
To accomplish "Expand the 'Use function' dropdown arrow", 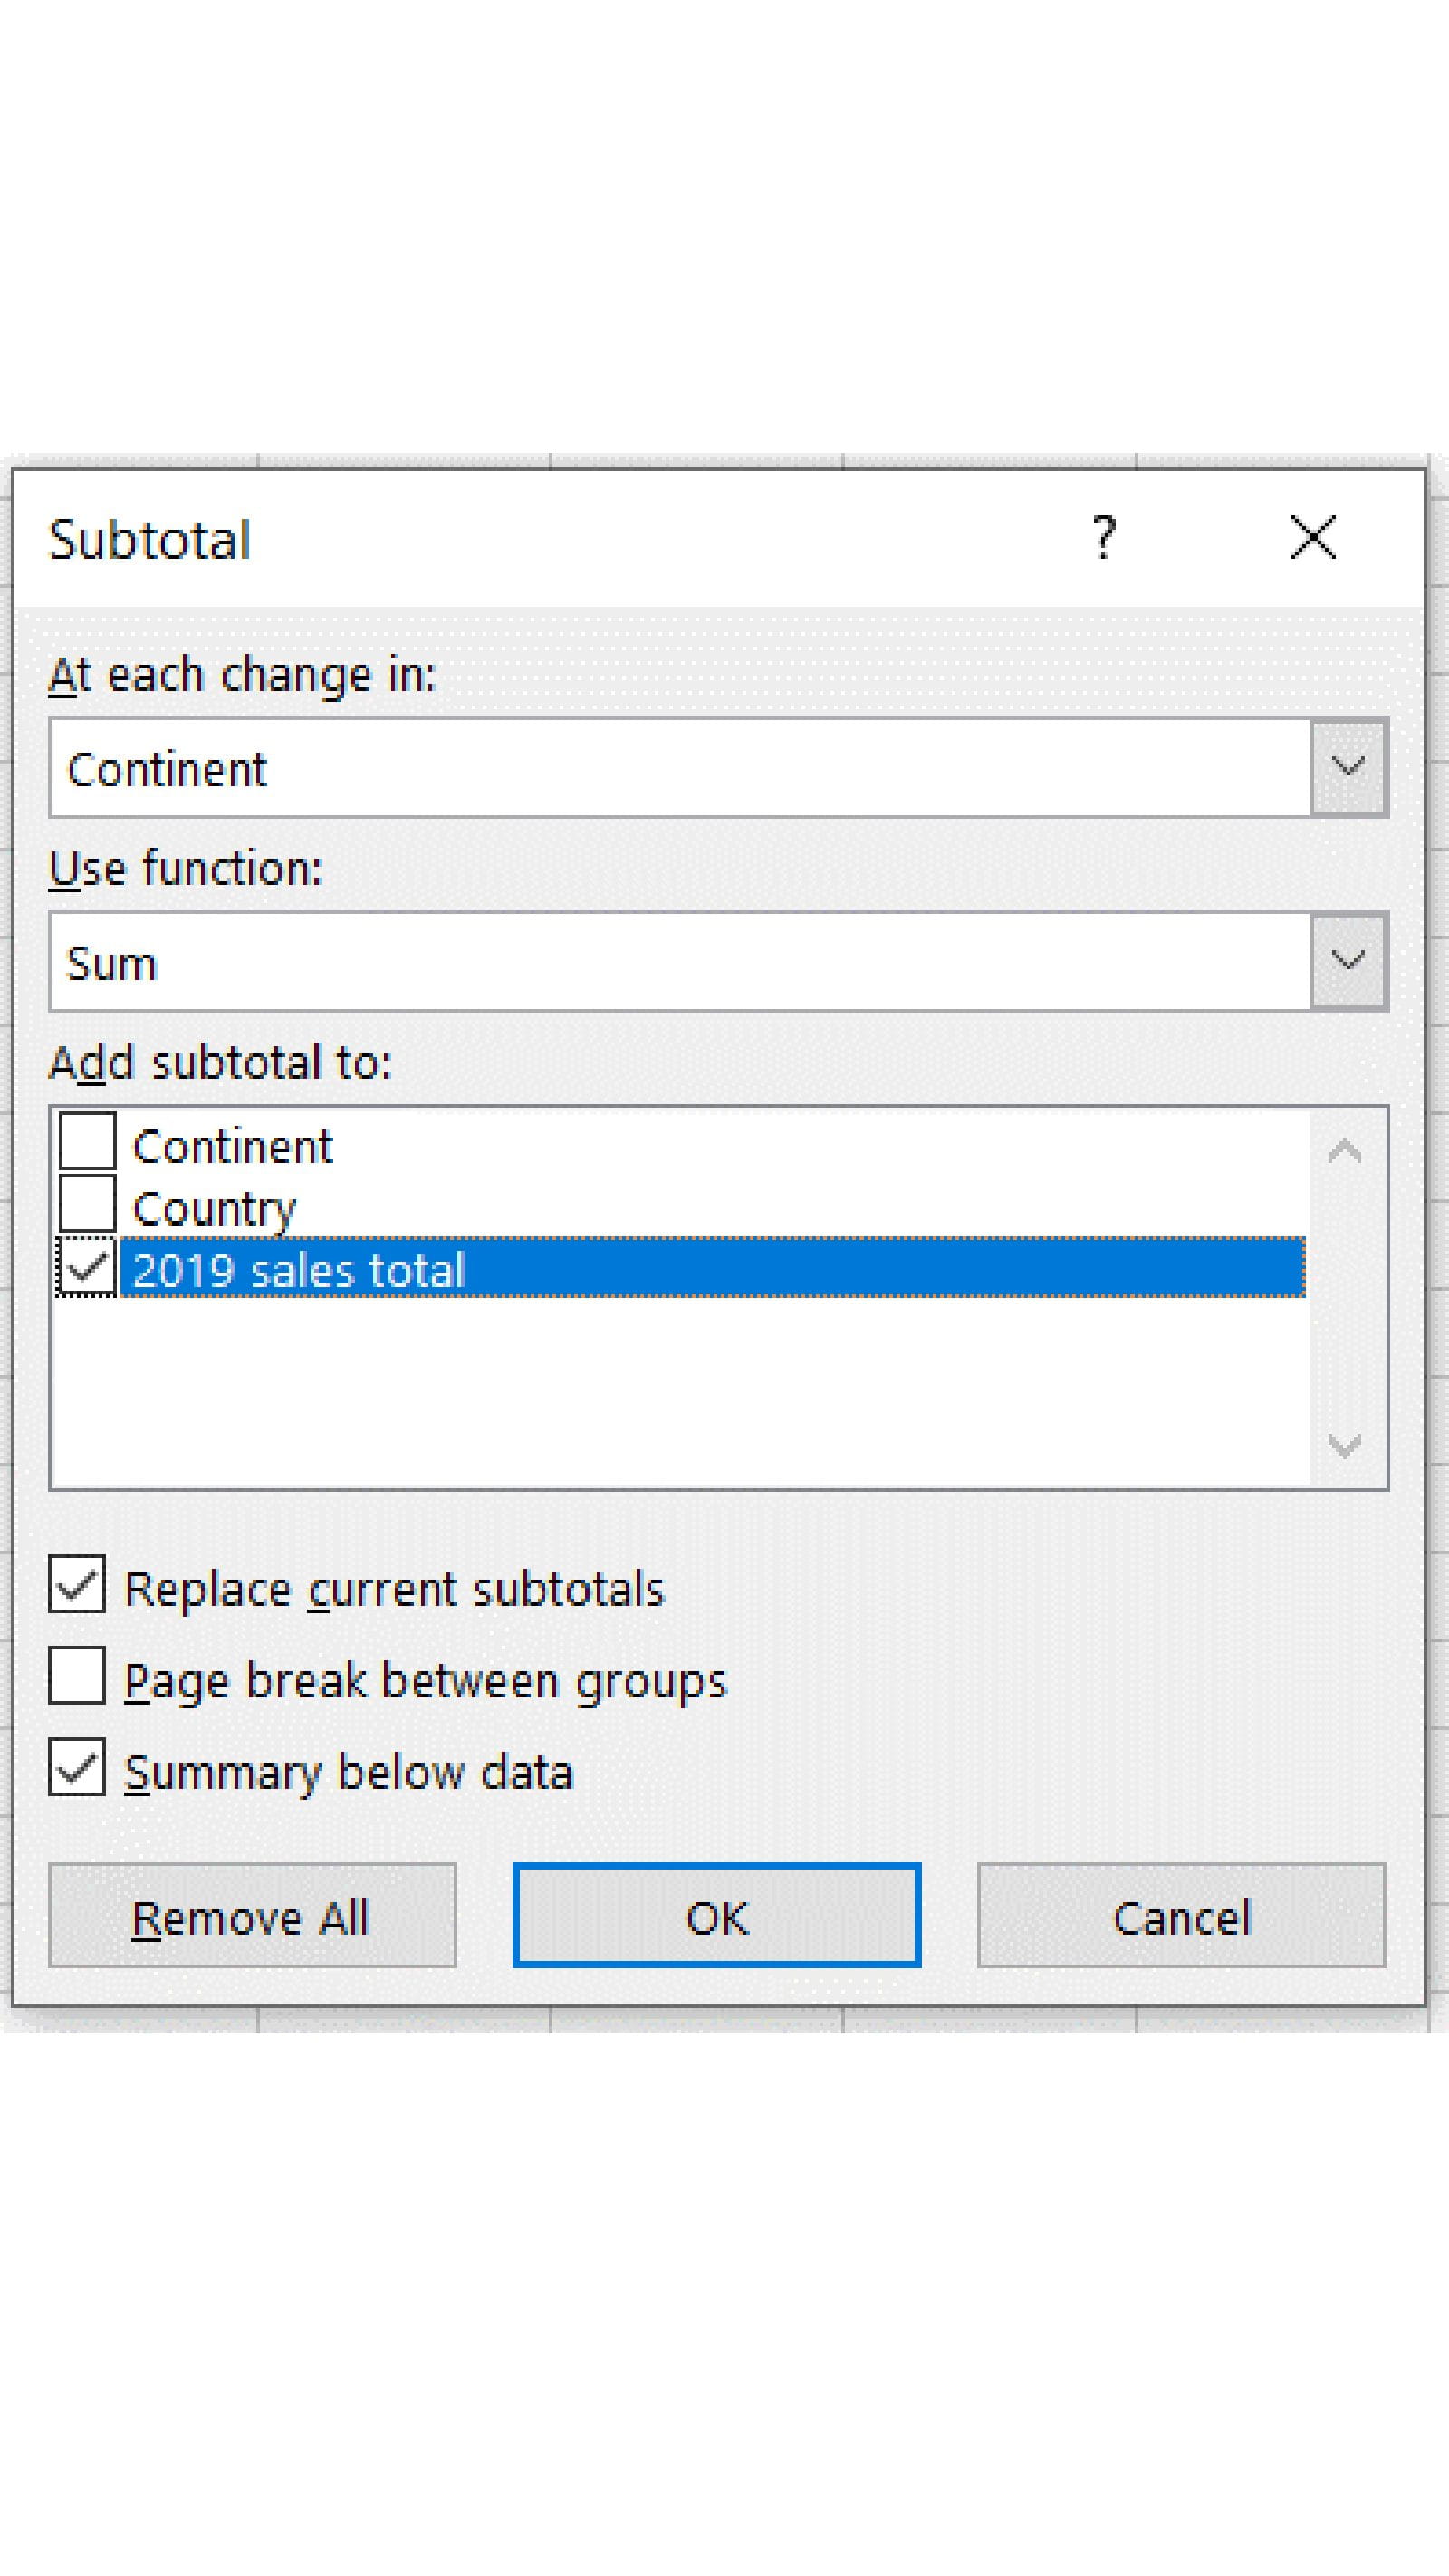I will pos(1348,962).
